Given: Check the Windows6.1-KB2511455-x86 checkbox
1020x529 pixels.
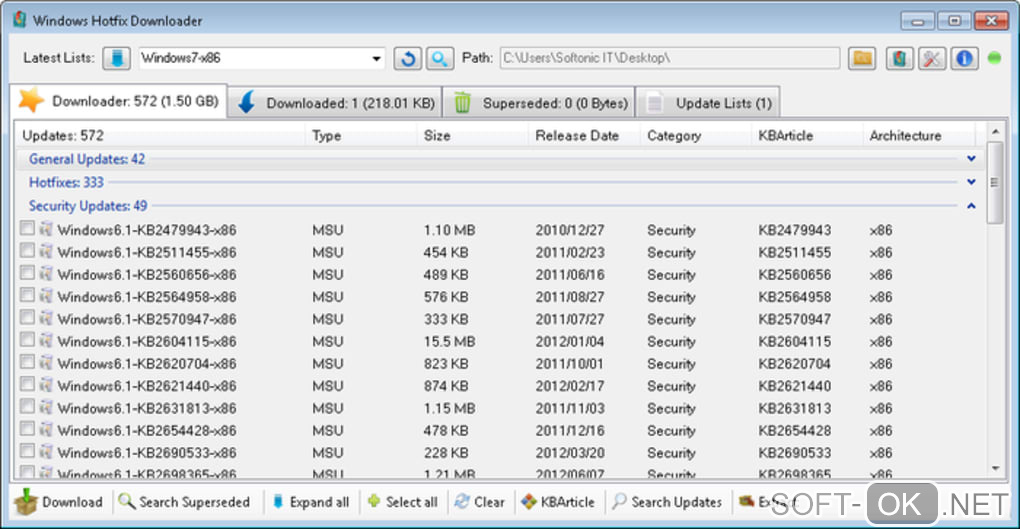Looking at the screenshot, I should coord(27,250).
